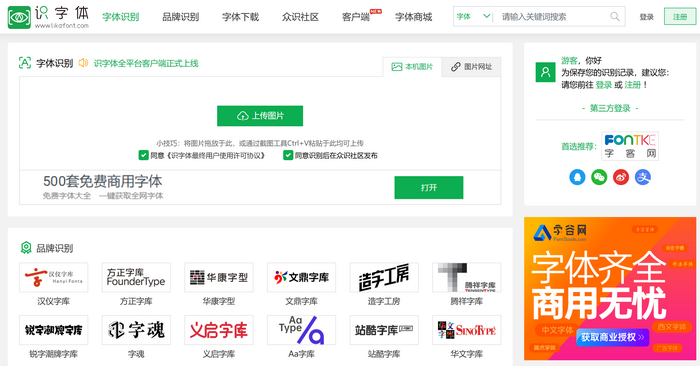Click the search magnifier icon
Screen dimensions: 700x366
coord(615,17)
